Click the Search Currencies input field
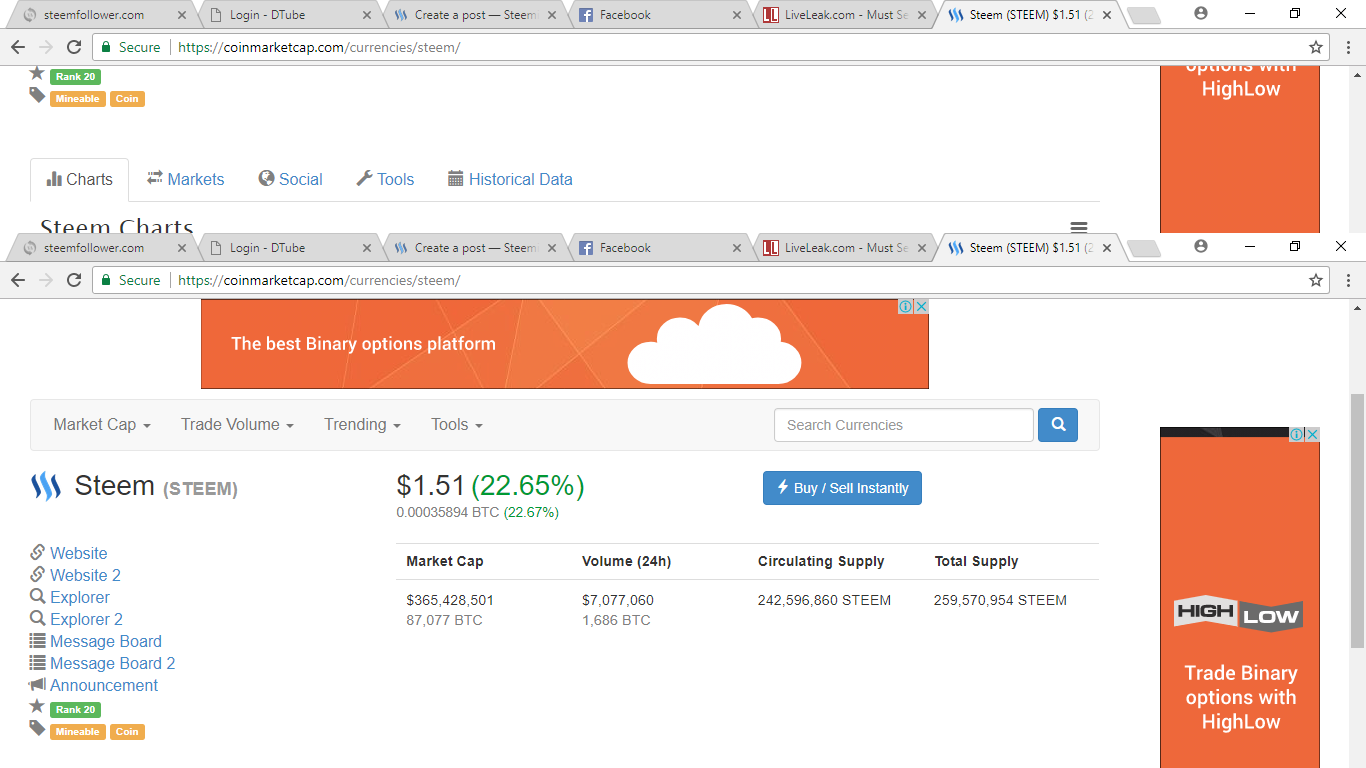This screenshot has height=768, width=1366. 904,425
